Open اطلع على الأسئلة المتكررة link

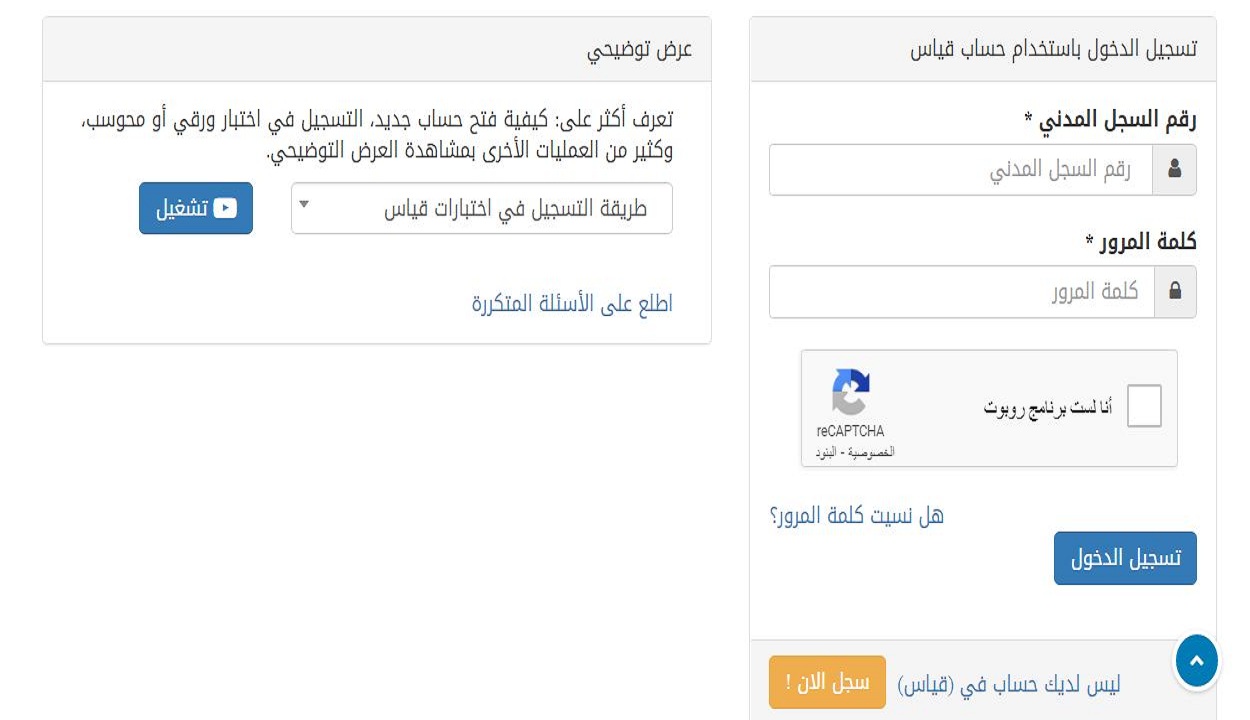click(x=572, y=304)
